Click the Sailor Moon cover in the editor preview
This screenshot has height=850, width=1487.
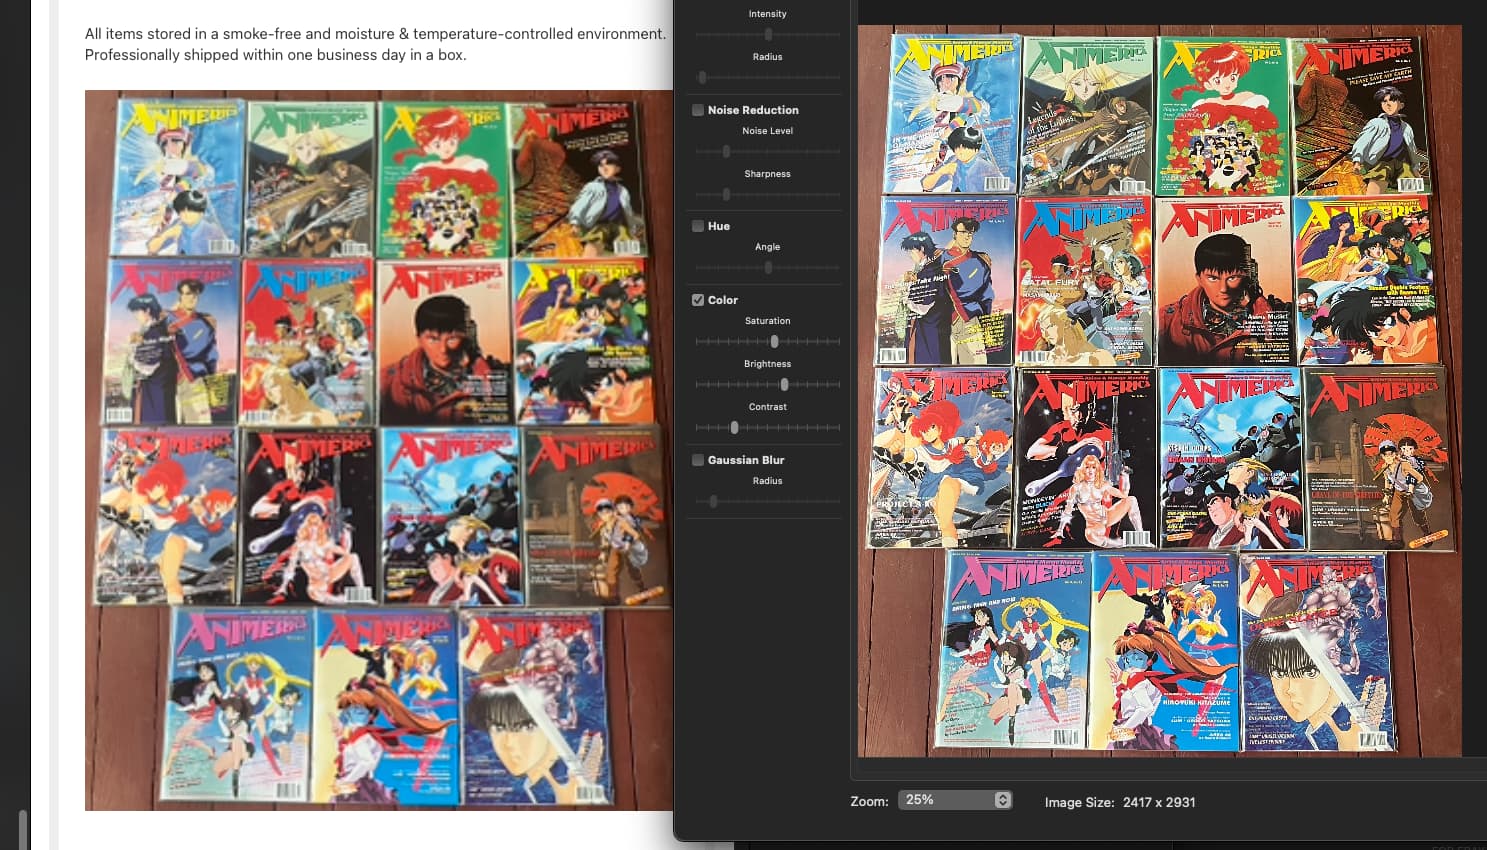(1015, 650)
